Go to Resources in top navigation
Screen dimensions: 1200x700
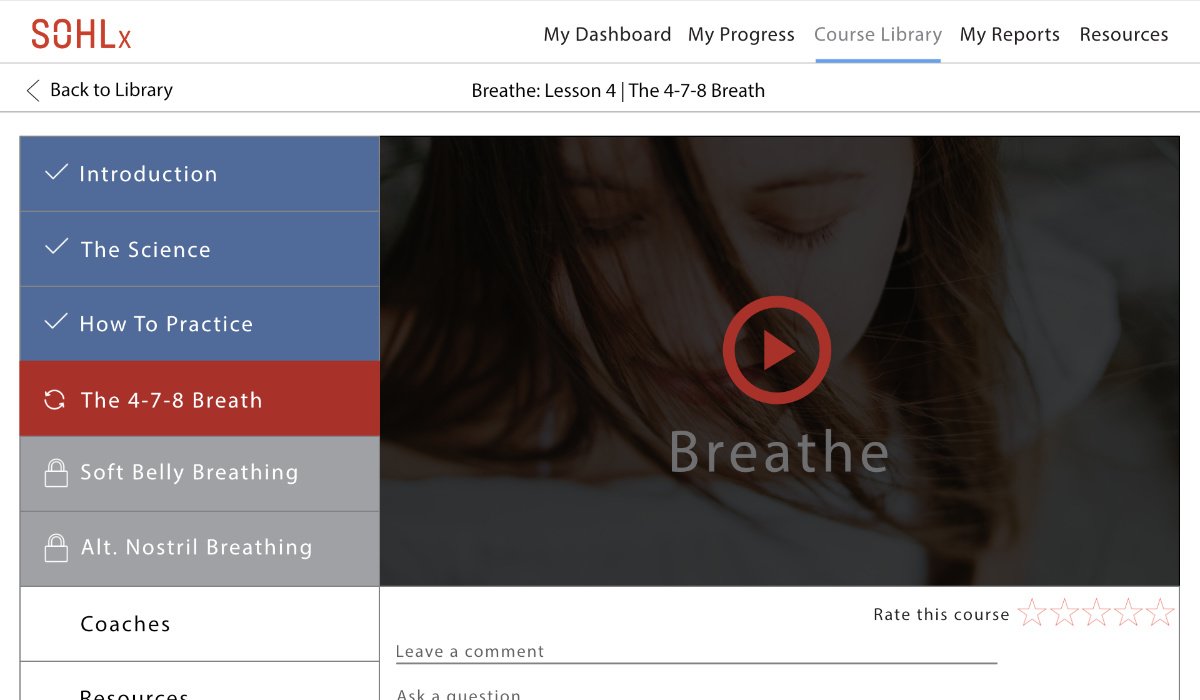pos(1124,34)
